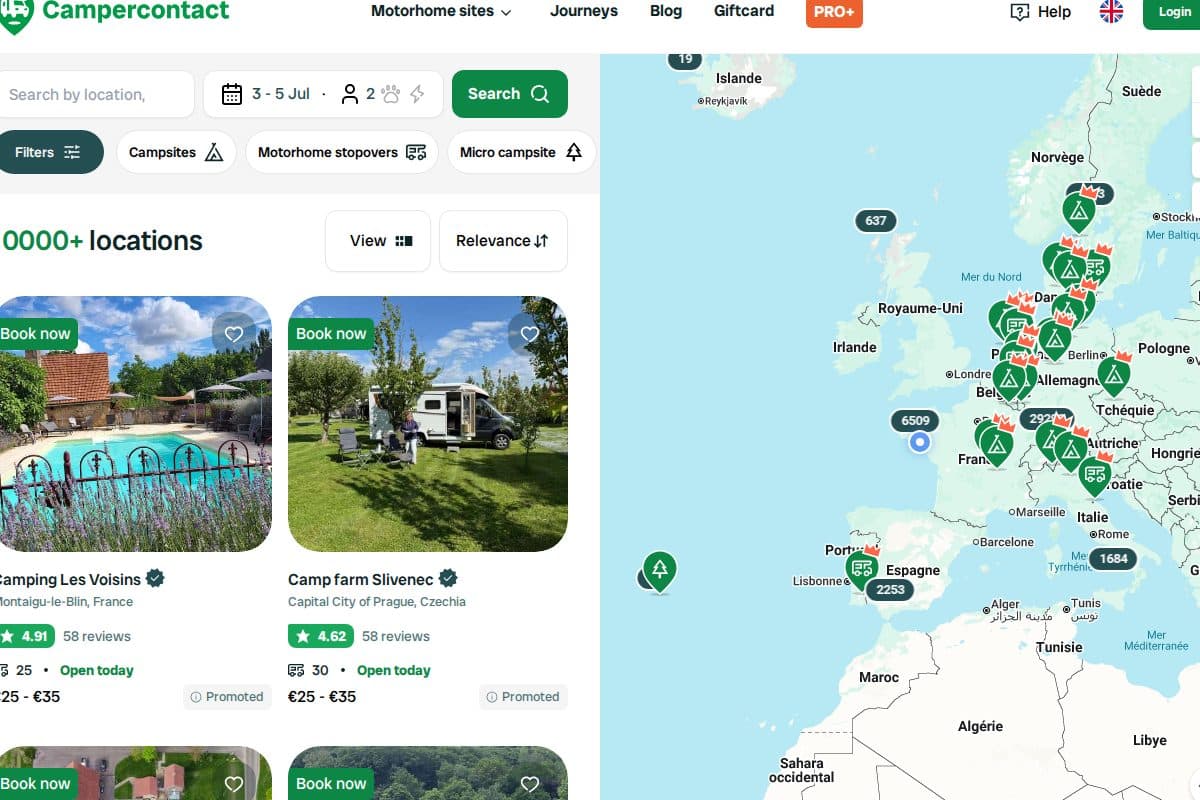Click the blue current-location dot
Screen dimensions: 1200x800
pyautogui.click(x=920, y=442)
